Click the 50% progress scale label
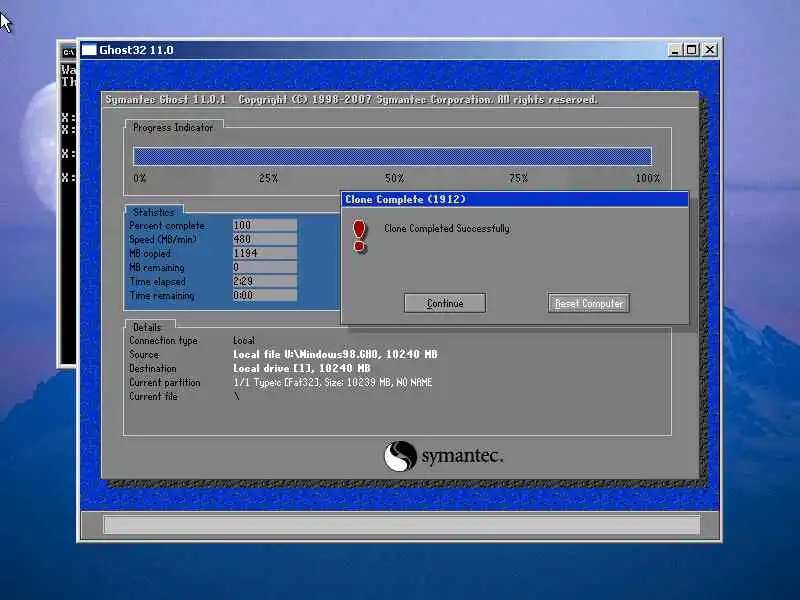 click(x=394, y=178)
